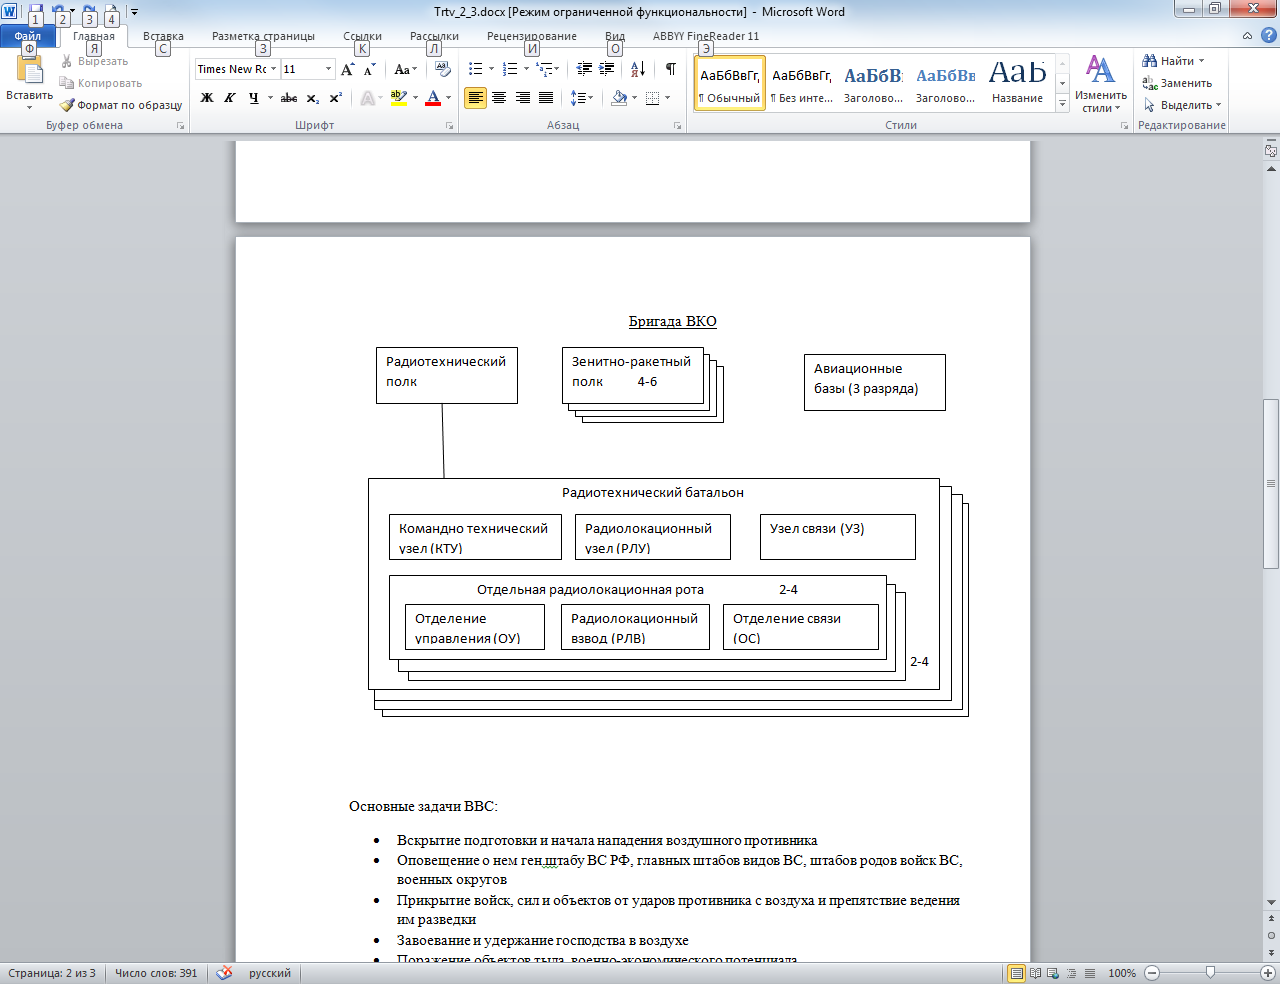Zoom out with the minus button
The image size is (1280, 984).
(x=1152, y=973)
